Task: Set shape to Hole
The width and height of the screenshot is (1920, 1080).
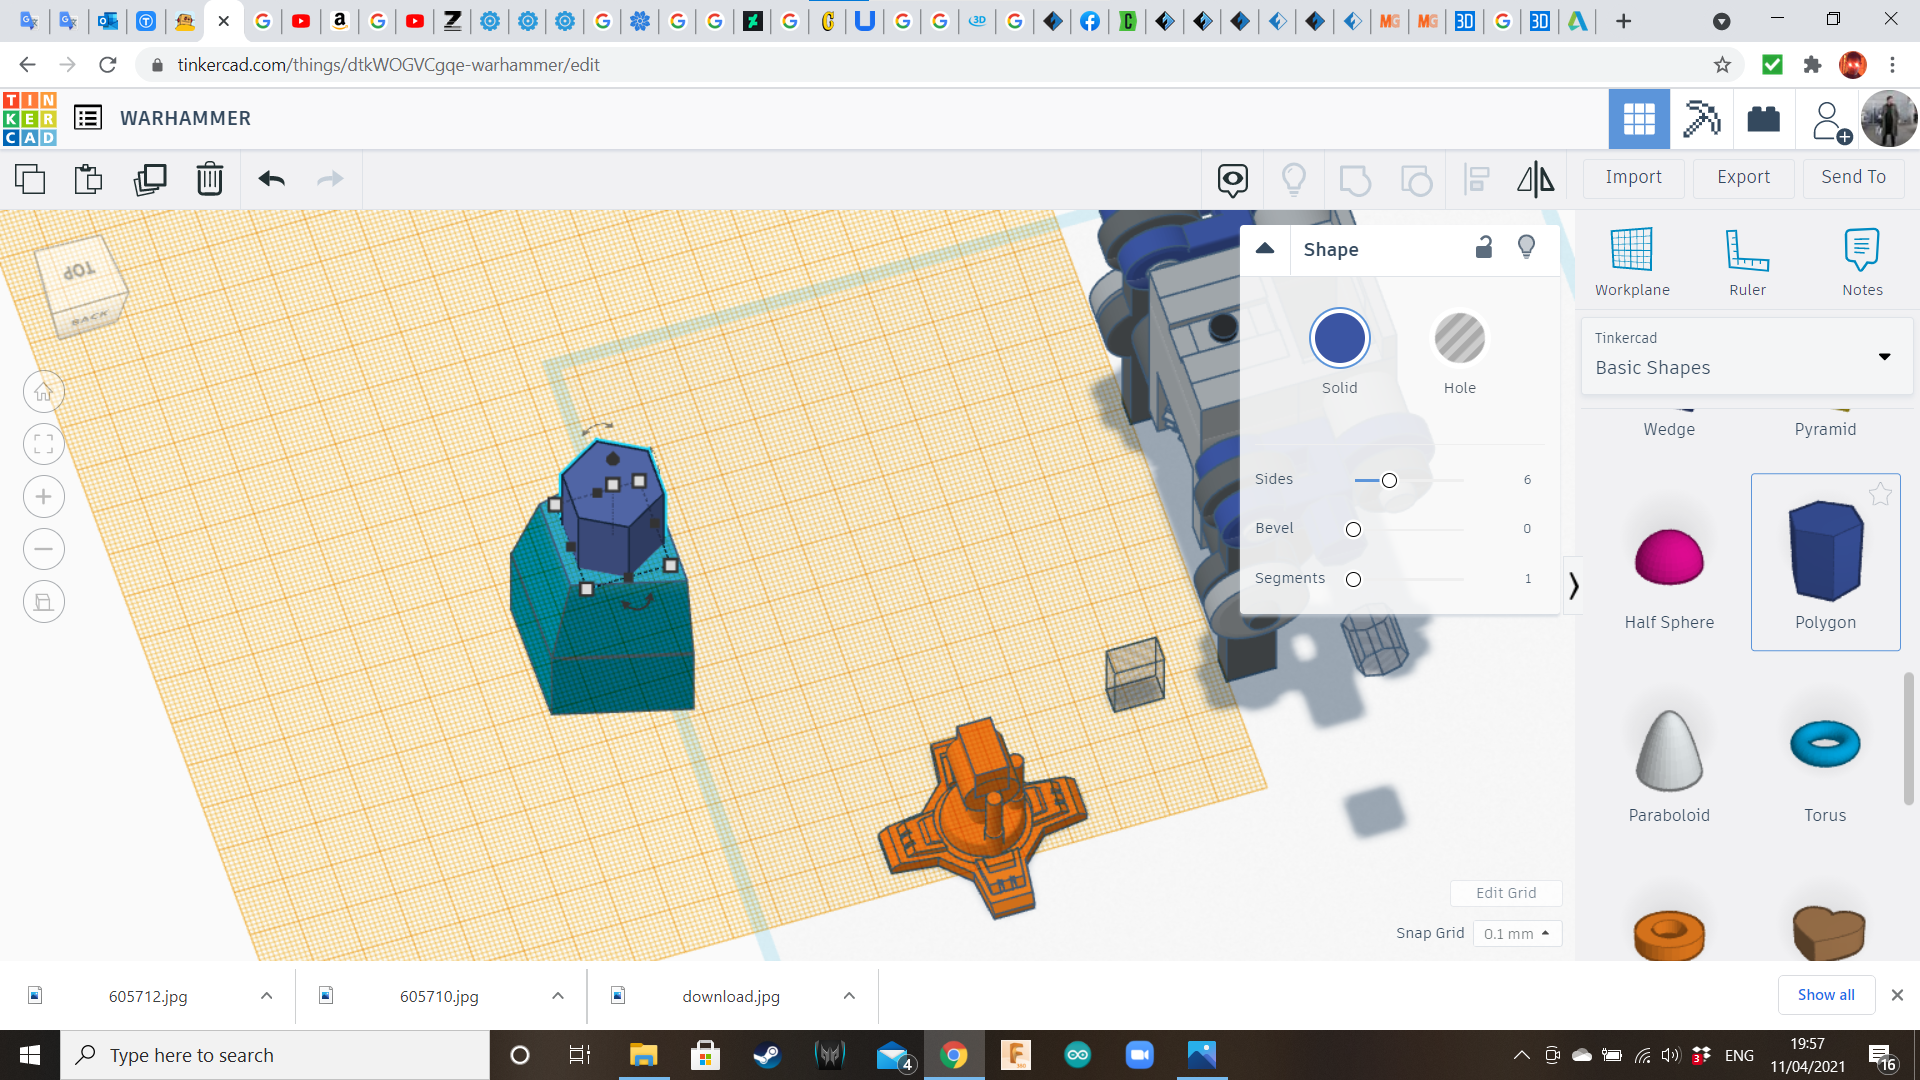Action: tap(1459, 339)
